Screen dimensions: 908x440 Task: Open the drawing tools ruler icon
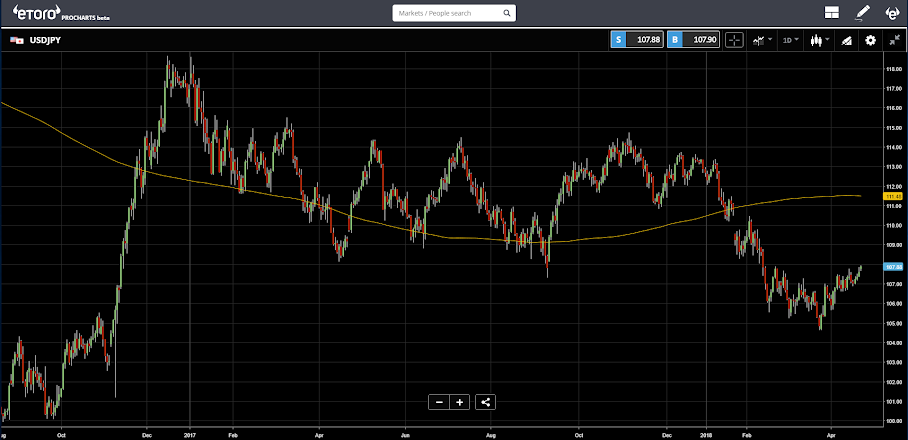pyautogui.click(x=847, y=40)
